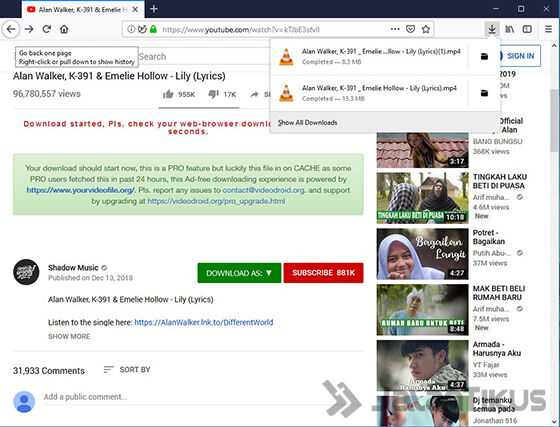Open site information icon in address bar
The height and width of the screenshot is (427, 560).
click(x=131, y=29)
